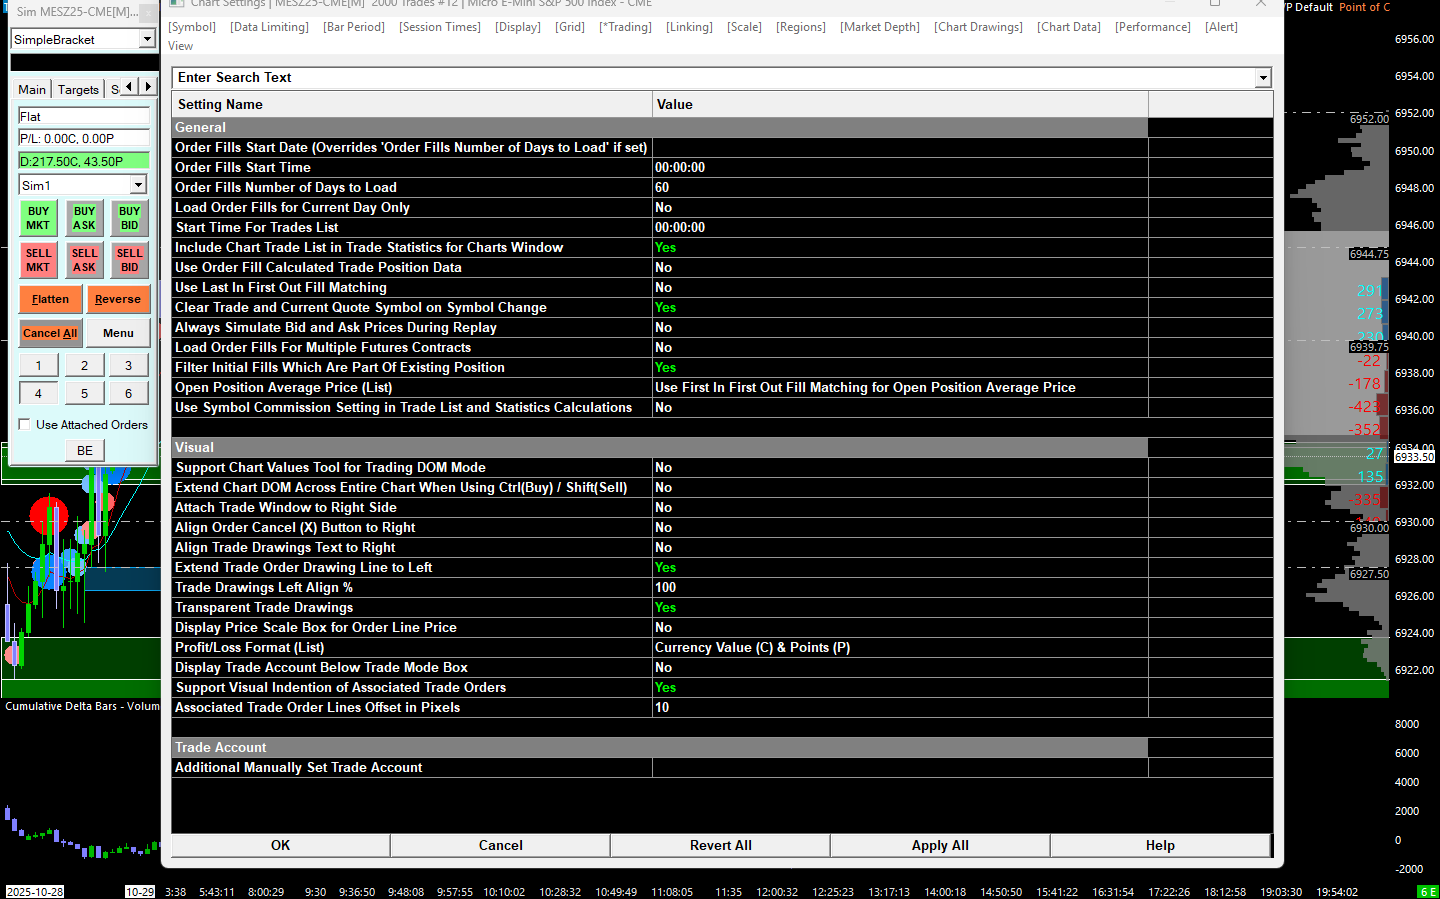Viewport: 1440px width, 899px height.
Task: Click the Value column header
Action: click(x=900, y=104)
